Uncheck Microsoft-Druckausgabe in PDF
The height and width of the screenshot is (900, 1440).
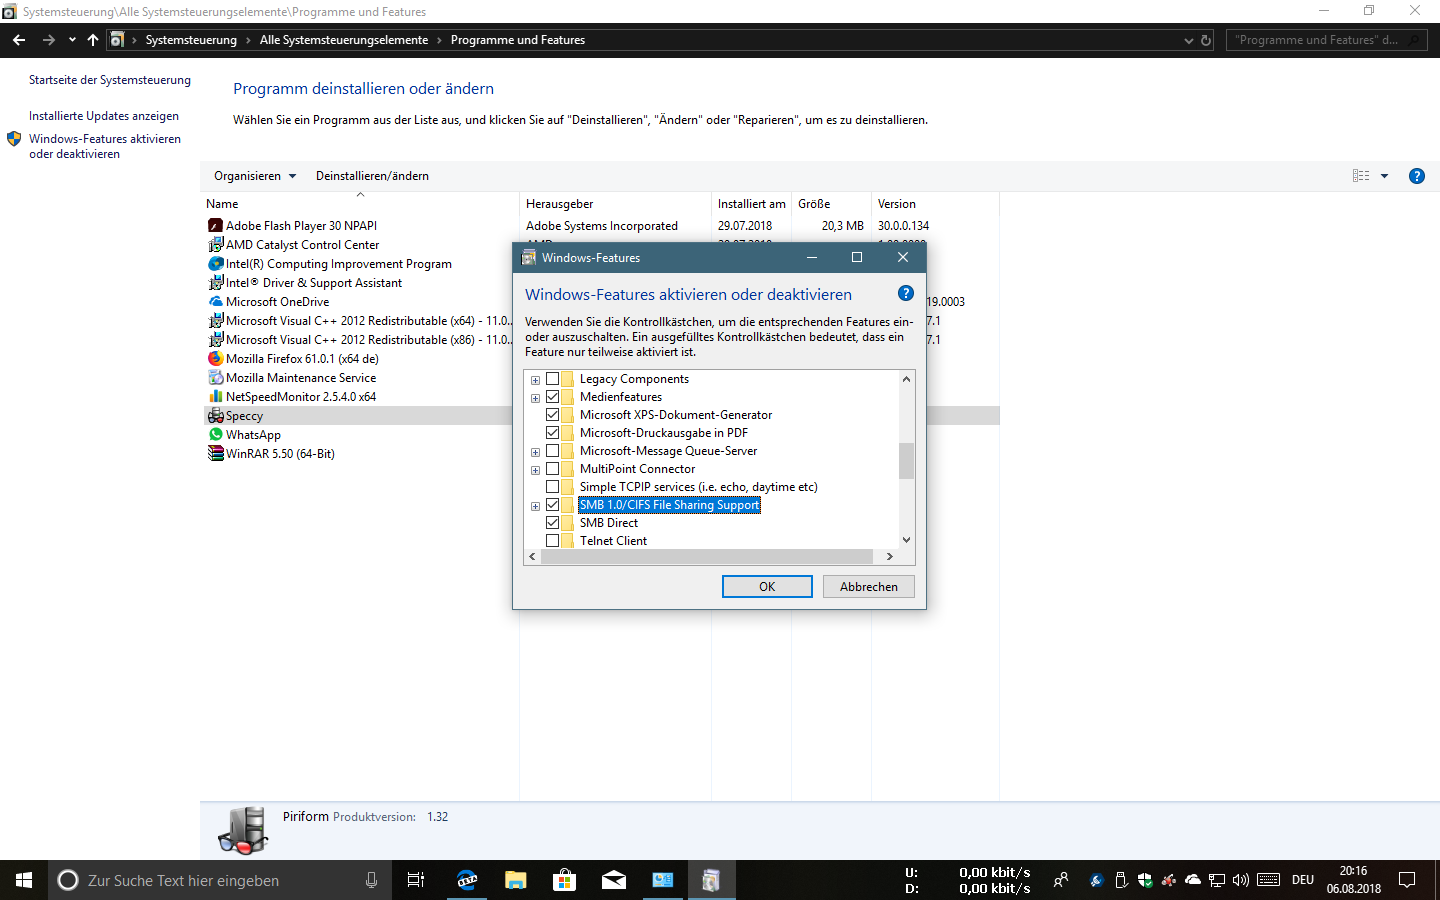(552, 433)
